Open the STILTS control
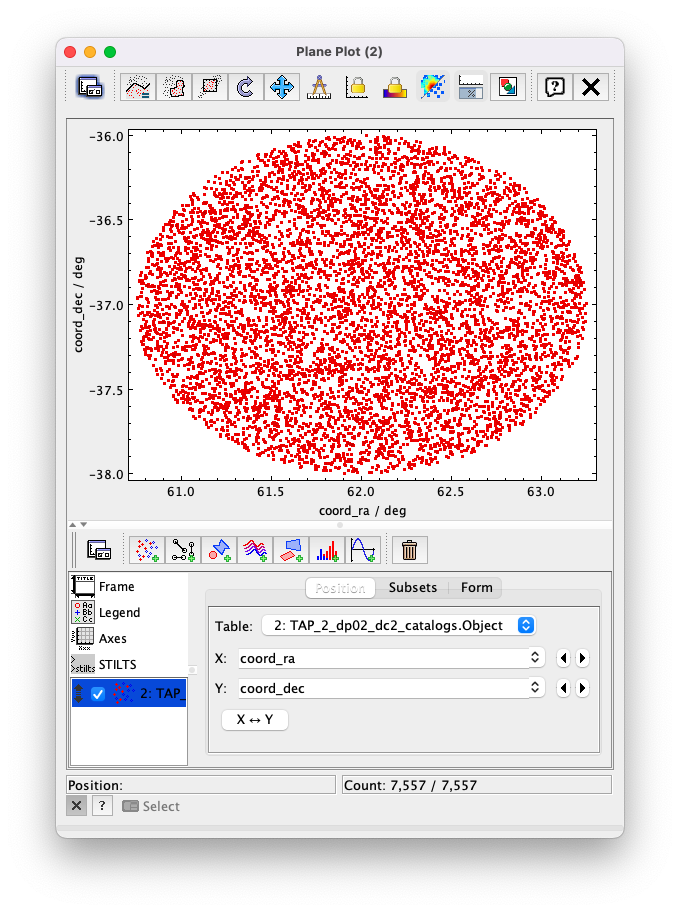This screenshot has height=912, width=680. 129,664
